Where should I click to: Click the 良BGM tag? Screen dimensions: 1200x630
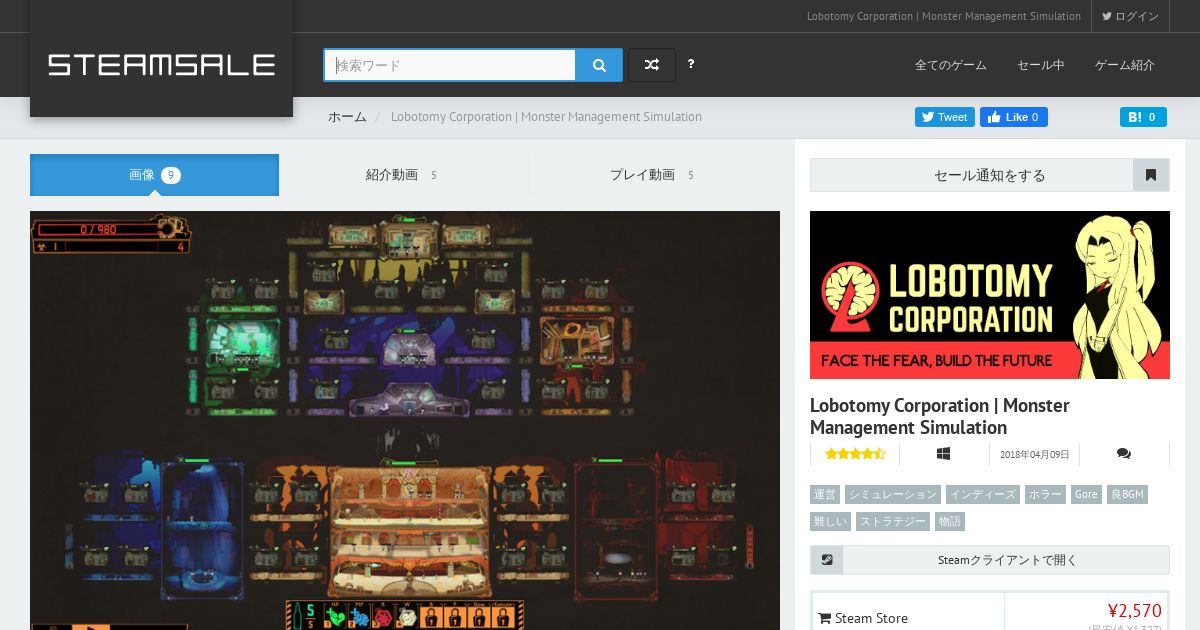[1127, 494]
